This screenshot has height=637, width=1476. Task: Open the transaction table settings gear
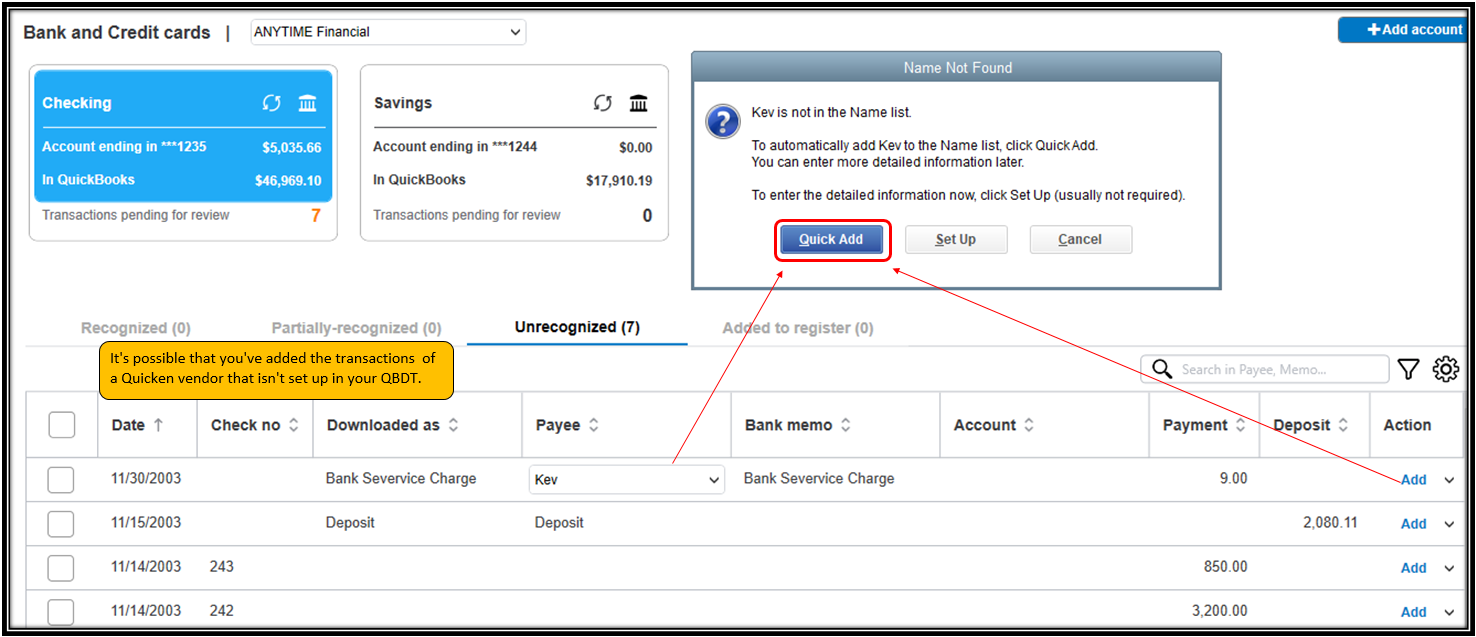click(1446, 369)
